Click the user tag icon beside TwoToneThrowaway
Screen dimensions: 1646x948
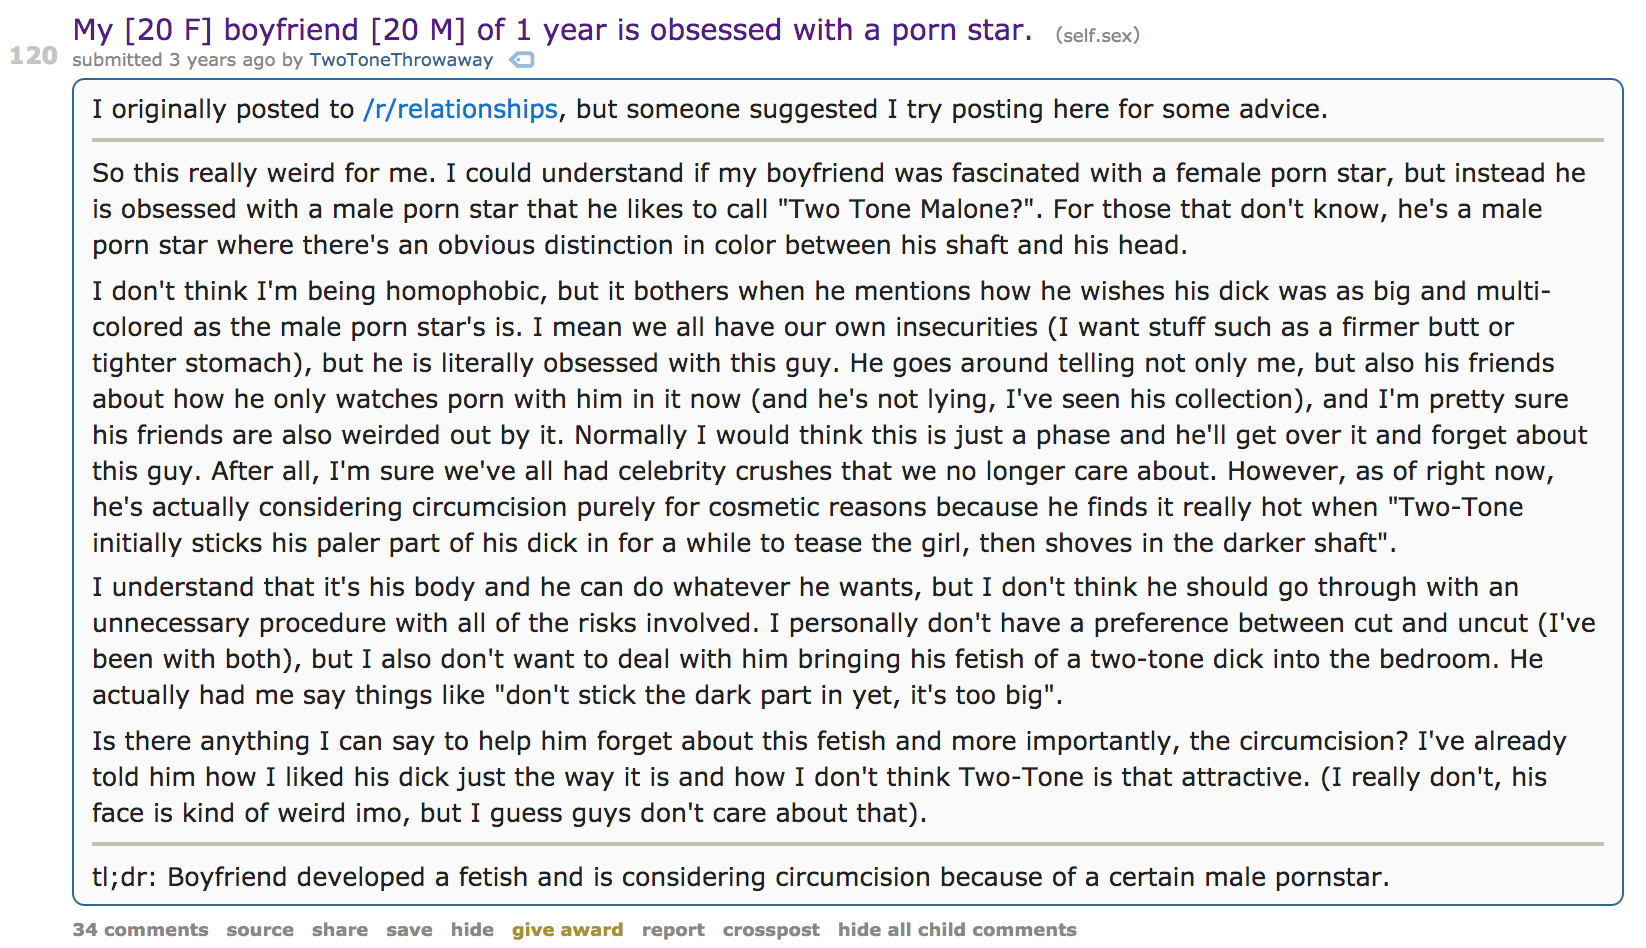click(522, 60)
